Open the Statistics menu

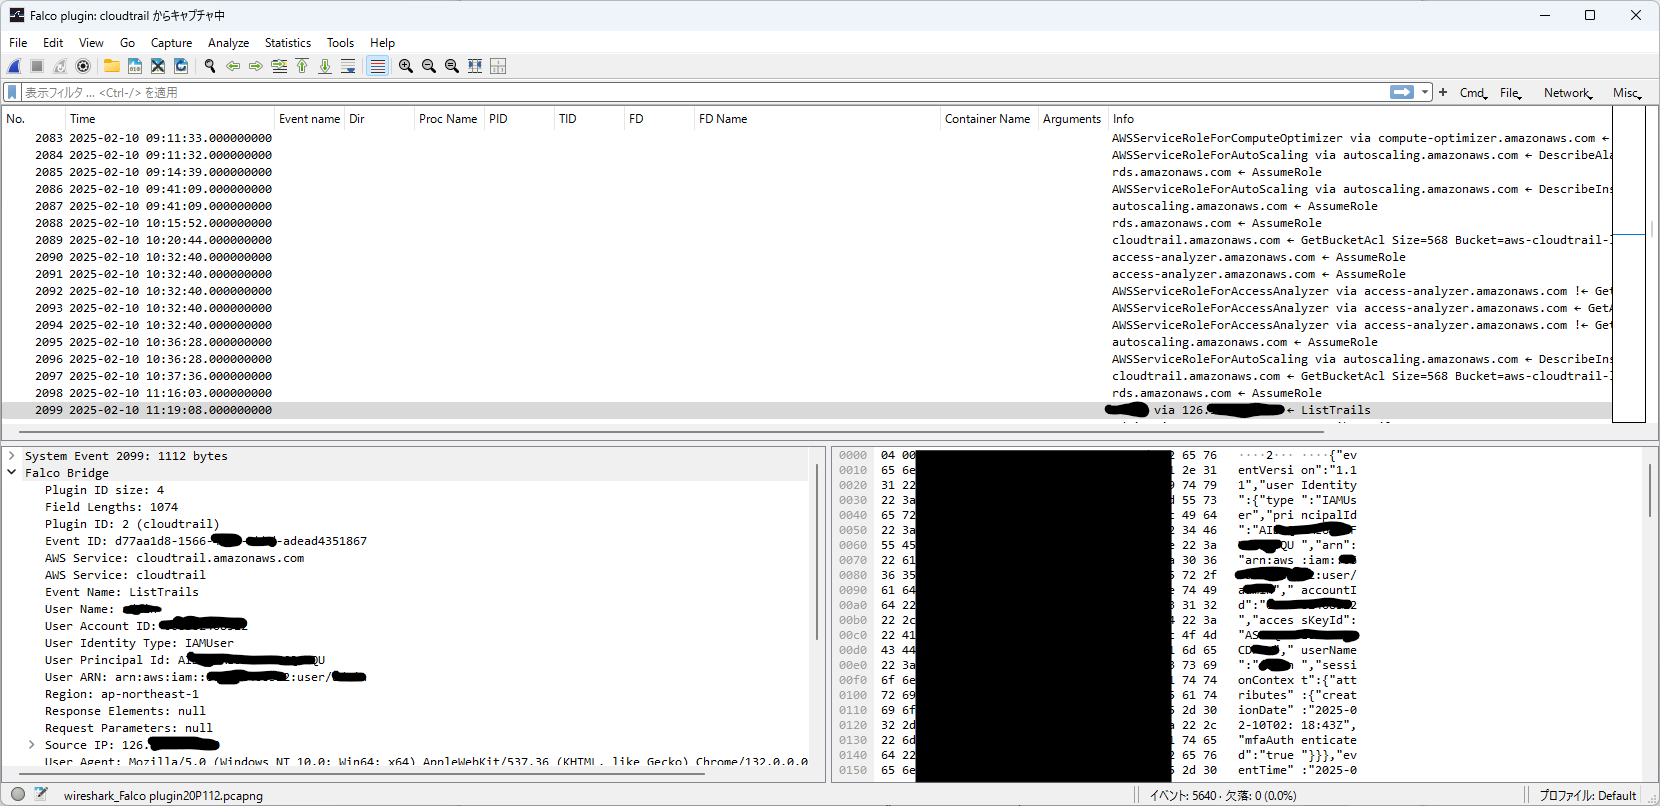coord(287,43)
